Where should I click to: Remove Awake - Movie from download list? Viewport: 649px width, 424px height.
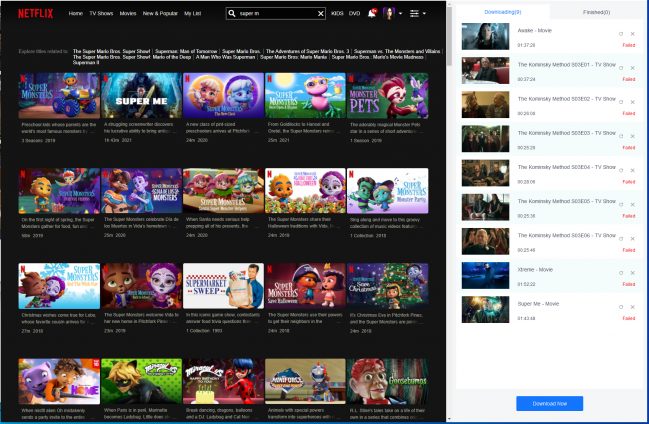tap(632, 34)
